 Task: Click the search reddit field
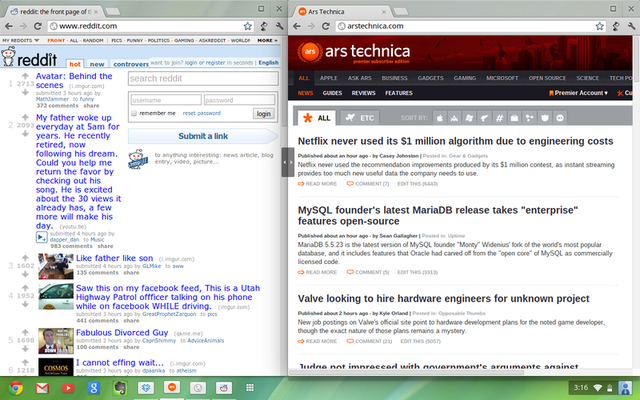click(203, 78)
